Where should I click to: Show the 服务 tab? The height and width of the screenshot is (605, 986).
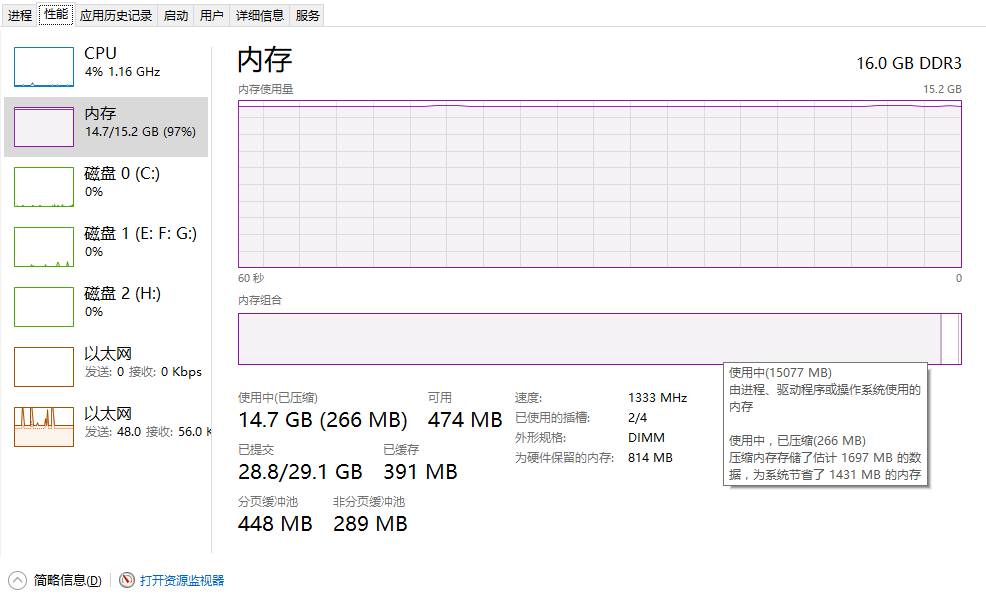[308, 15]
